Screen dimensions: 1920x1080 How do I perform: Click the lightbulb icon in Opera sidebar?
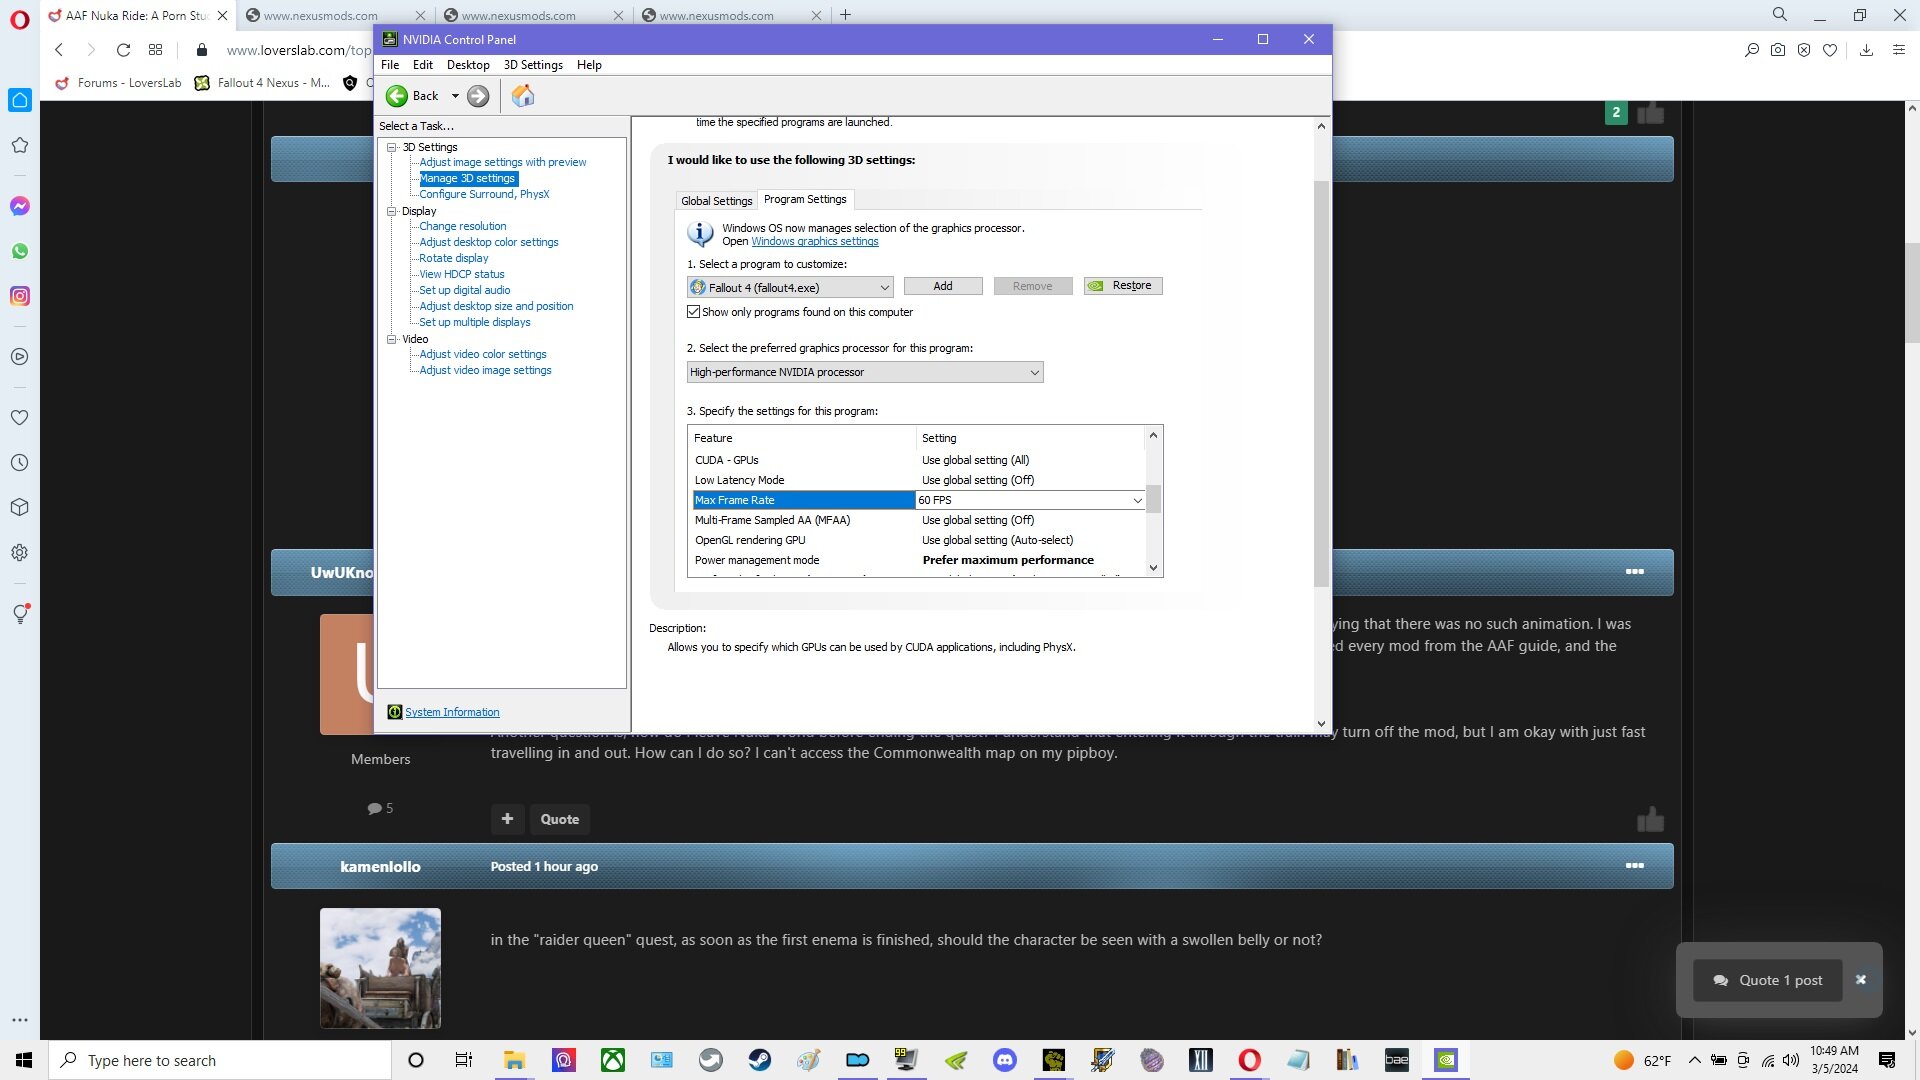point(20,614)
